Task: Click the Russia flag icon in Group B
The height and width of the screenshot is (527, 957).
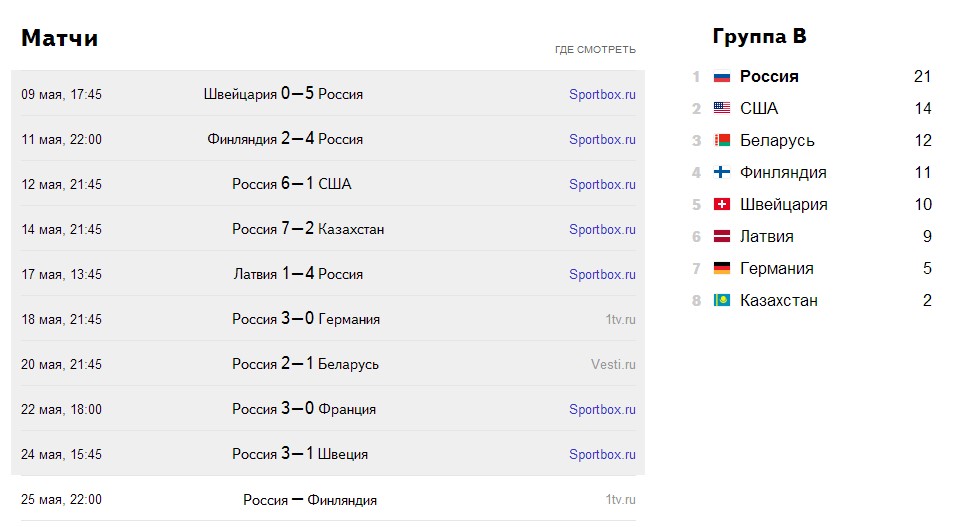Action: pos(721,77)
